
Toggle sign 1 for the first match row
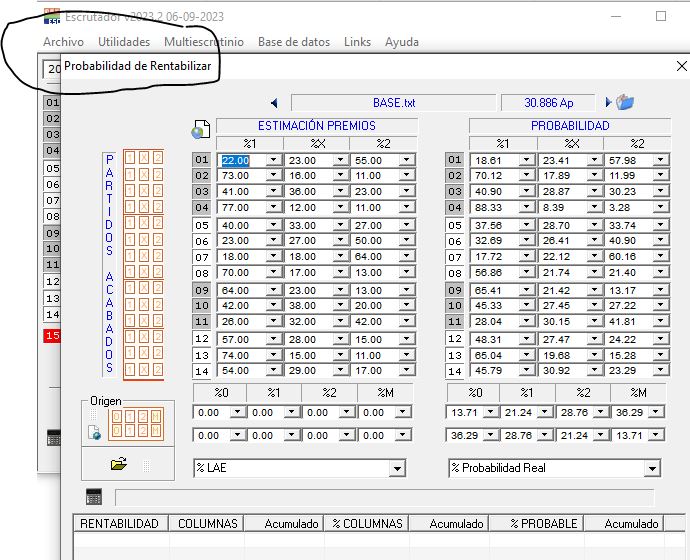[130, 158]
